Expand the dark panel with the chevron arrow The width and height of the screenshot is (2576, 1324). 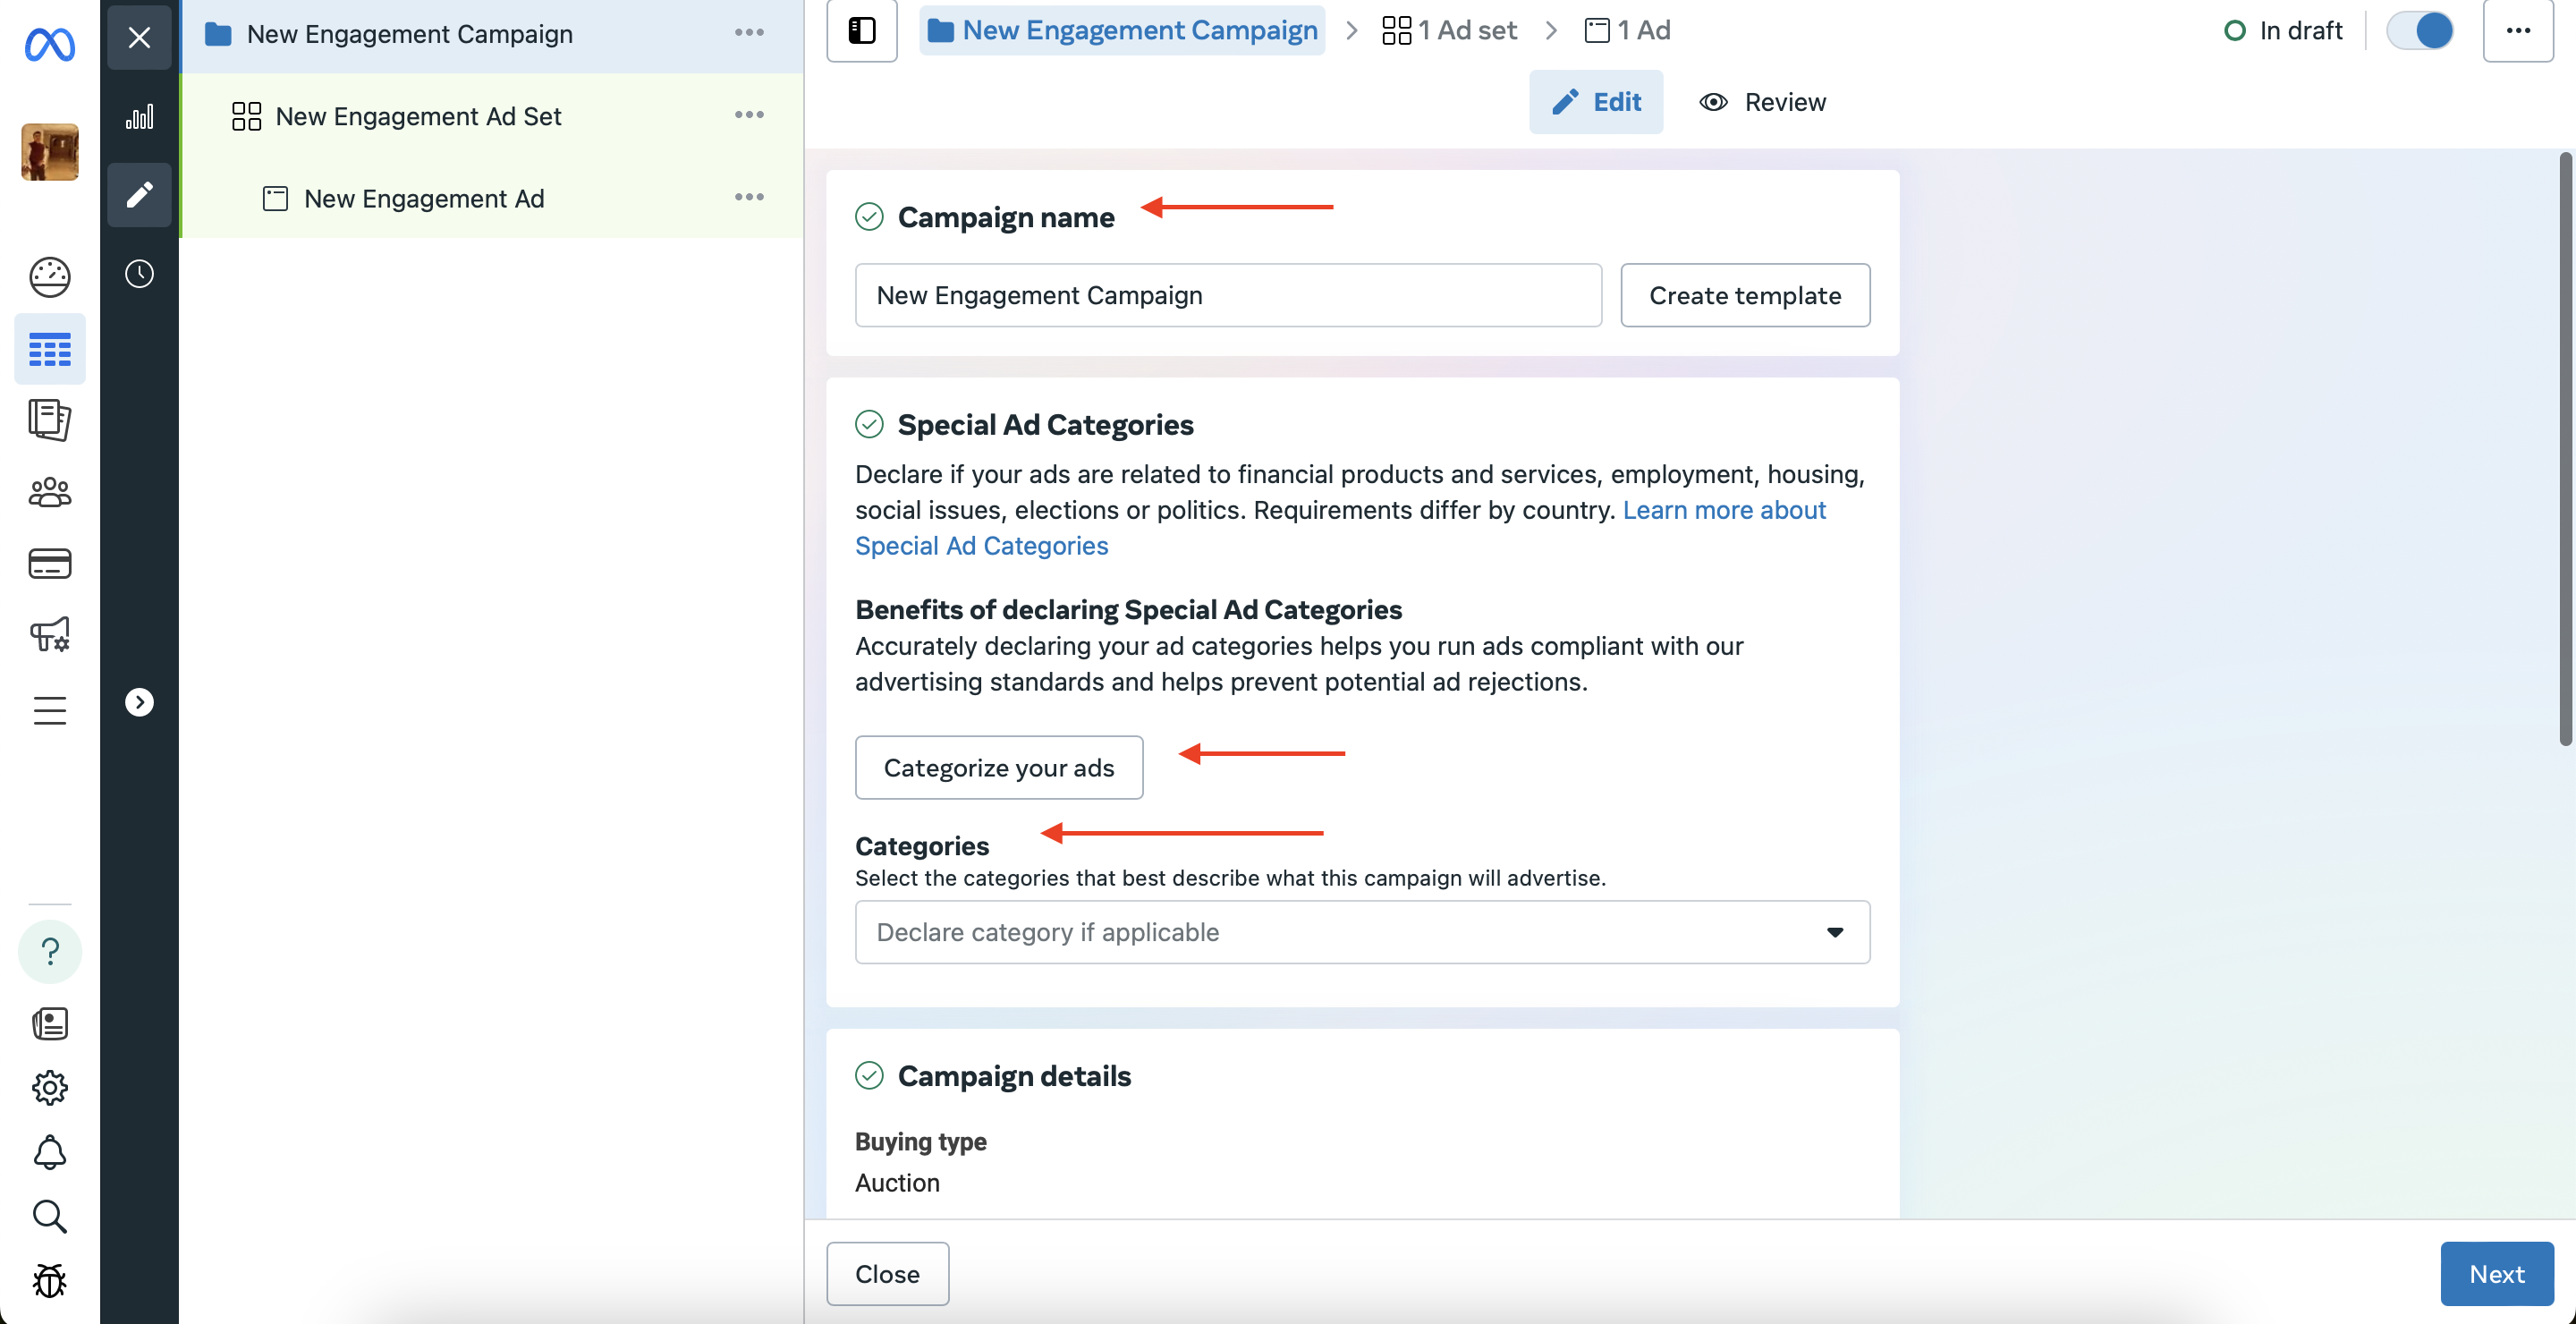[x=139, y=702]
